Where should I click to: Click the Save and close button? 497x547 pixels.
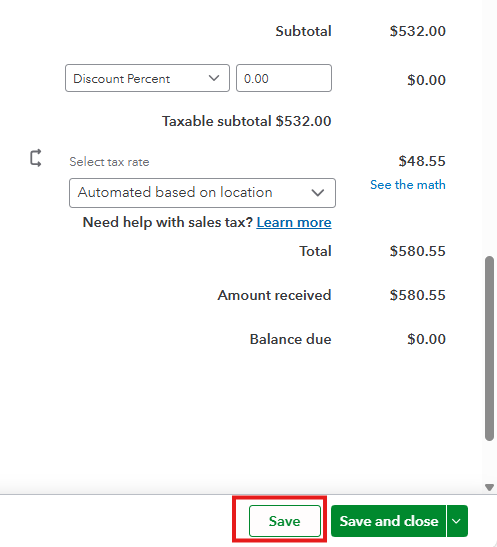(389, 521)
